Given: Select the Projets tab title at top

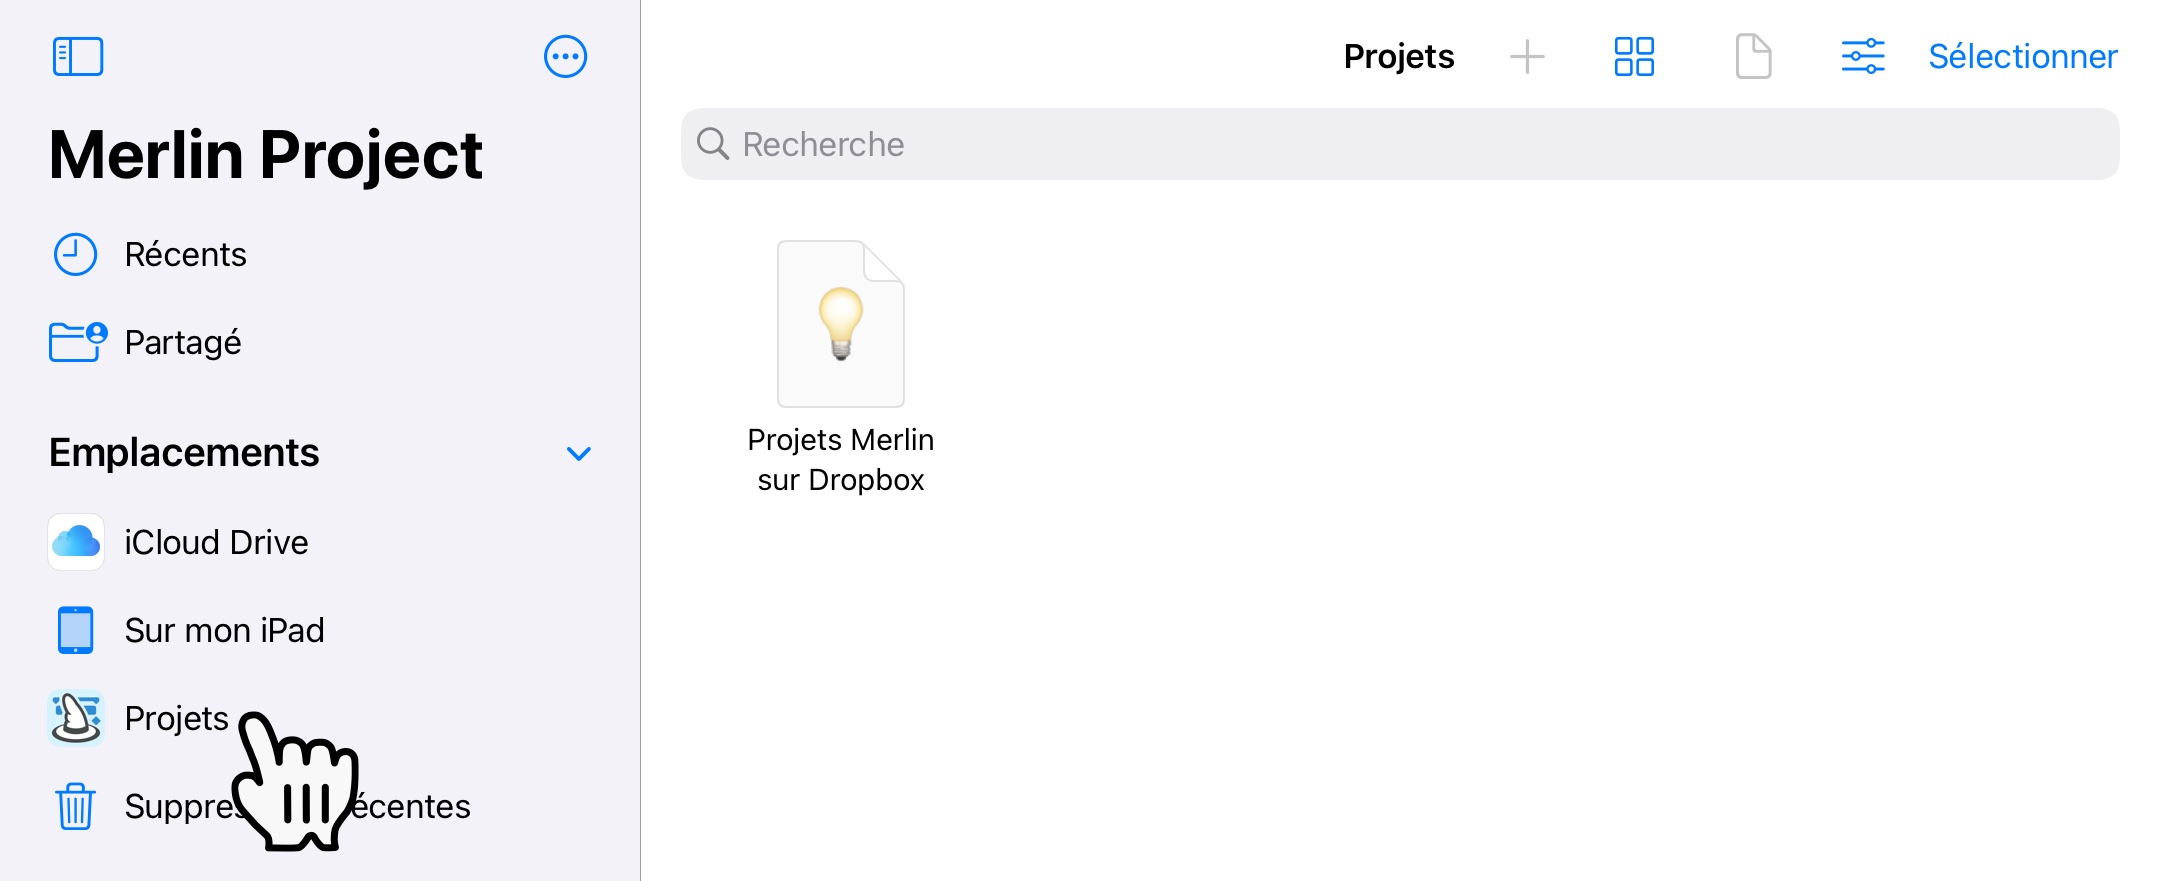Looking at the screenshot, I should (x=1399, y=56).
